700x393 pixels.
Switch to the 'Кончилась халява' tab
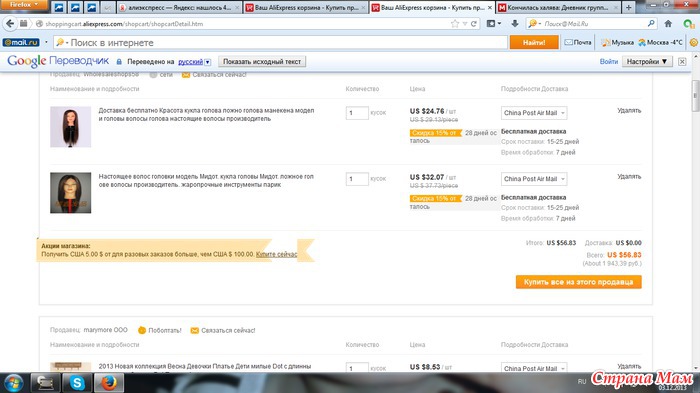click(558, 8)
